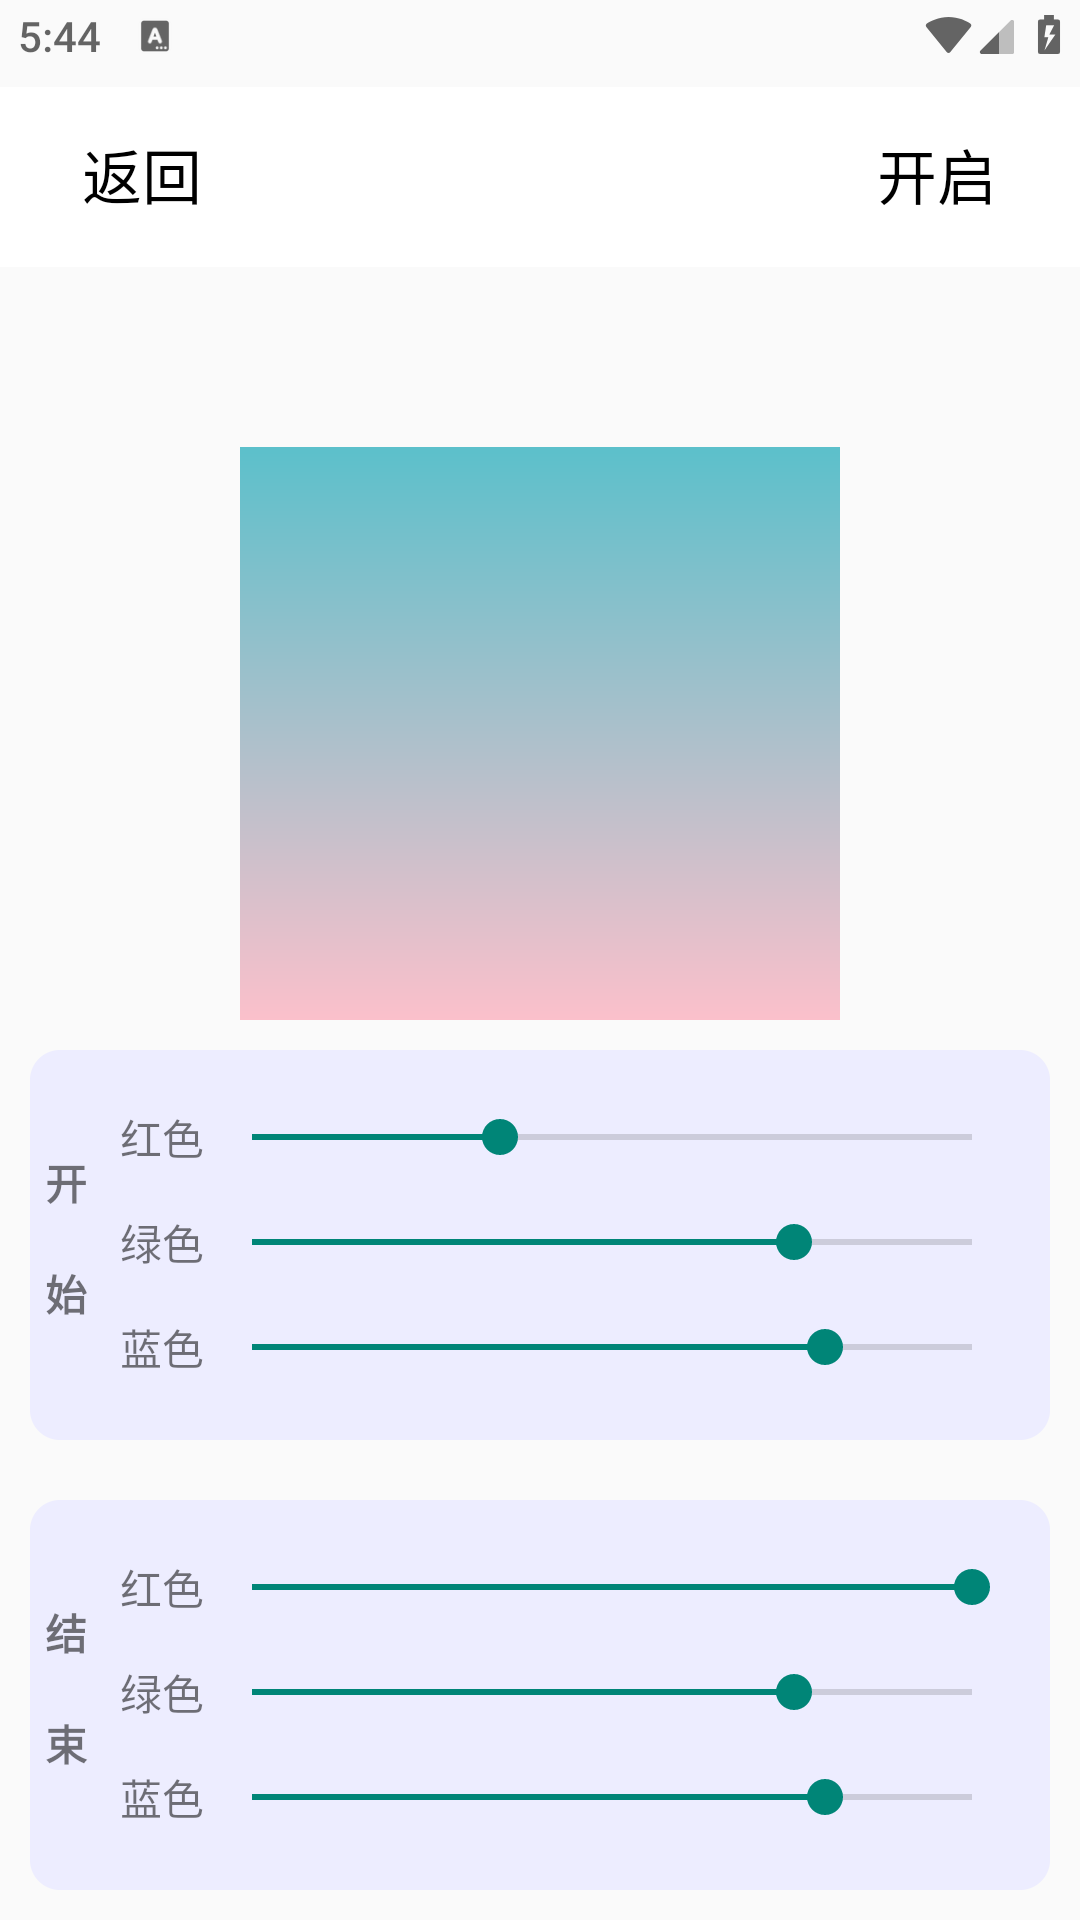Tap the 返回 back button

(x=142, y=179)
